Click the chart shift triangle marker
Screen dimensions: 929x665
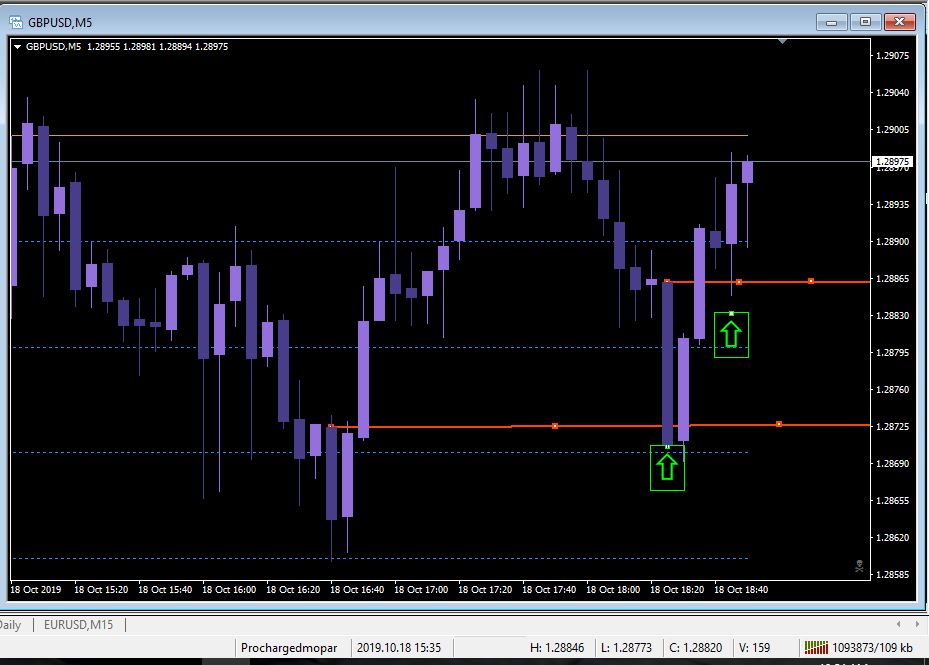click(783, 41)
